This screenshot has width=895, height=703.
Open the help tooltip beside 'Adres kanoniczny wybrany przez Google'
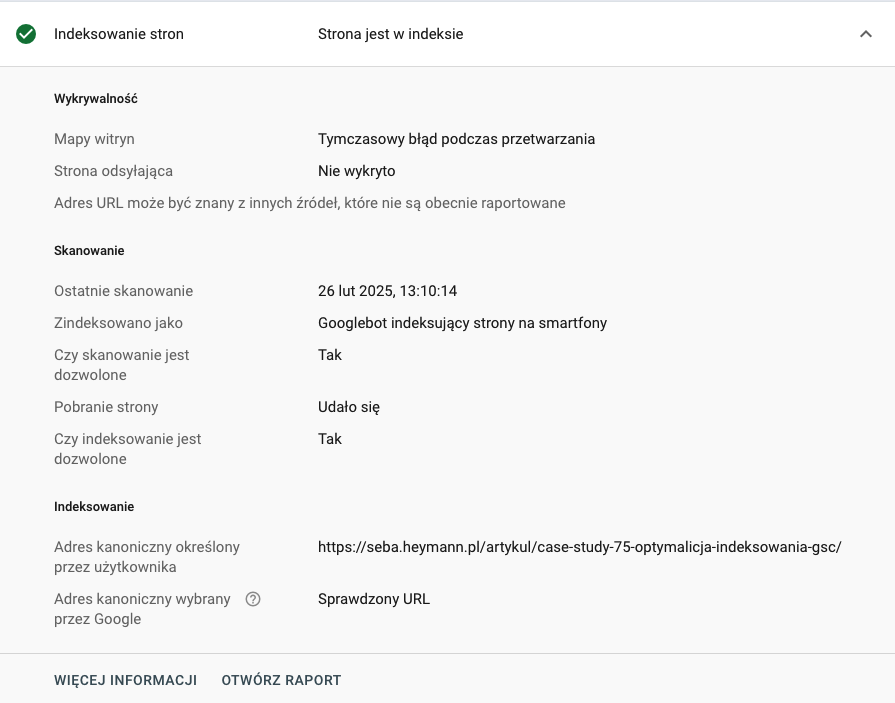coord(253,598)
